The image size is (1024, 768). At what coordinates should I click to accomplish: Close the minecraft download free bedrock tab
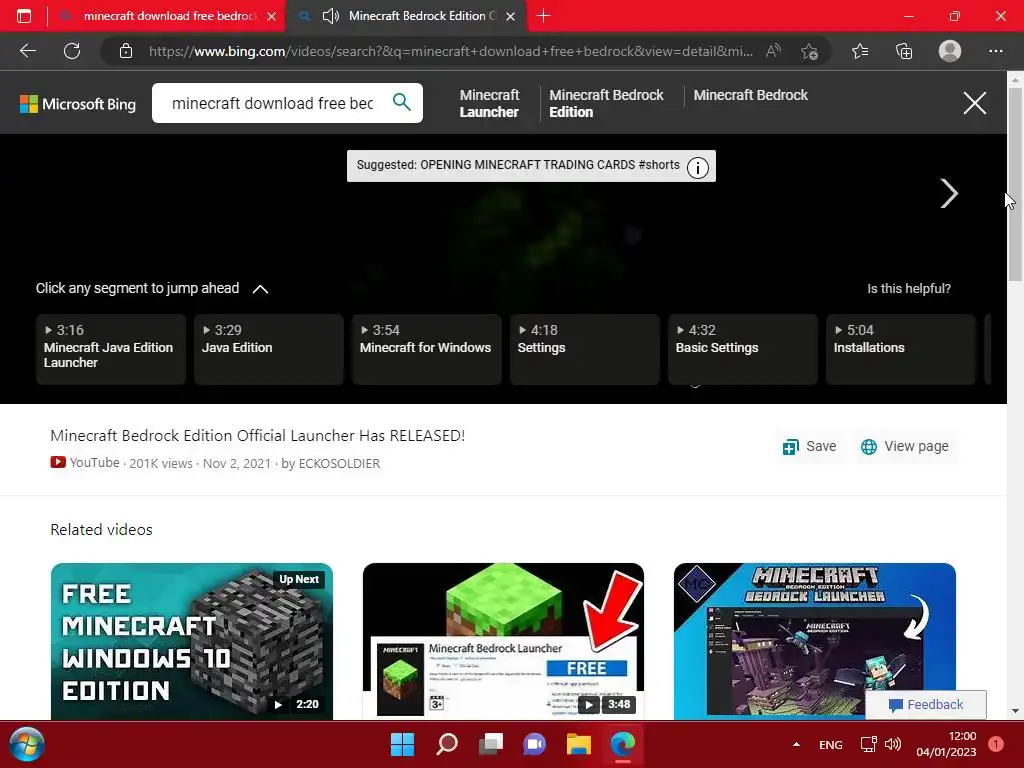pos(272,16)
